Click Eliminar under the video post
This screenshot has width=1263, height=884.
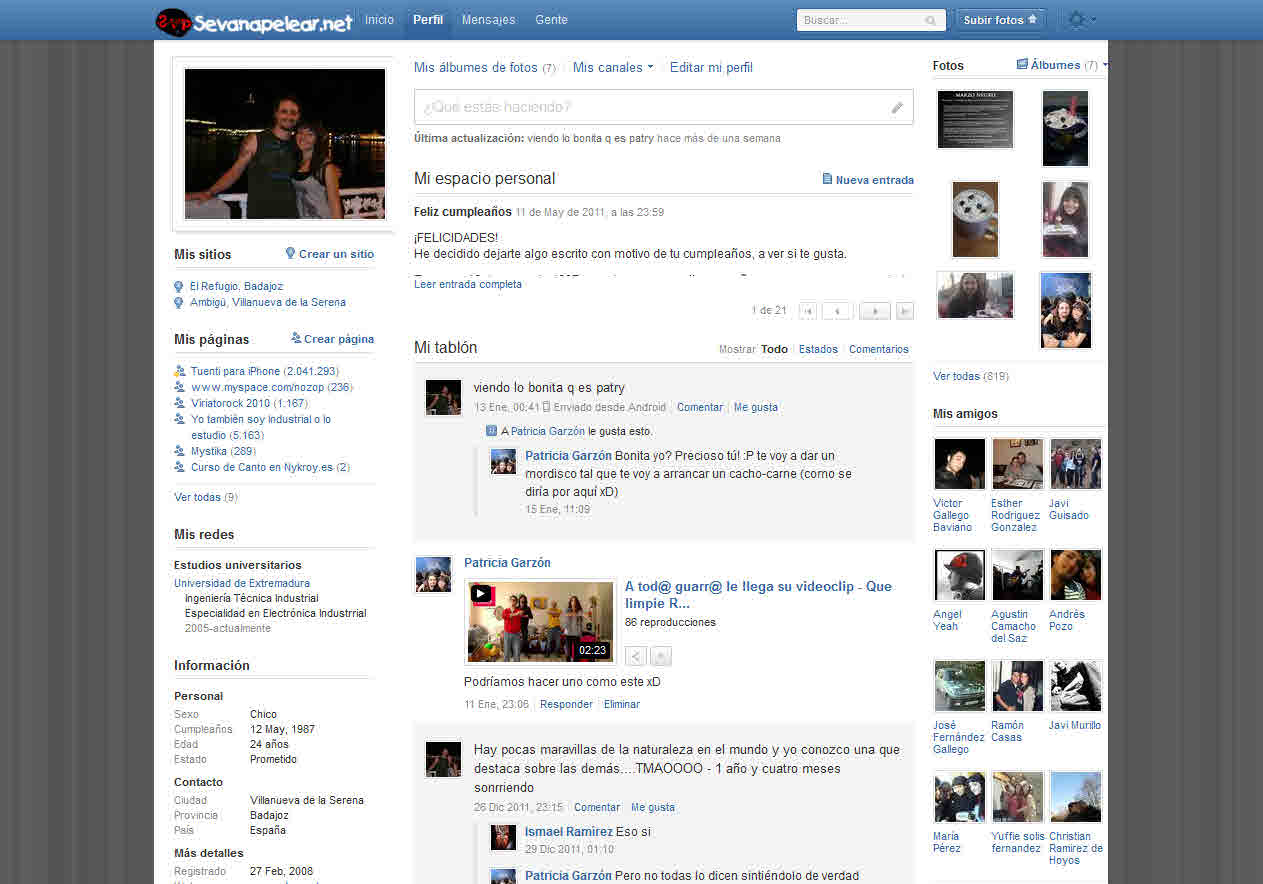point(622,704)
